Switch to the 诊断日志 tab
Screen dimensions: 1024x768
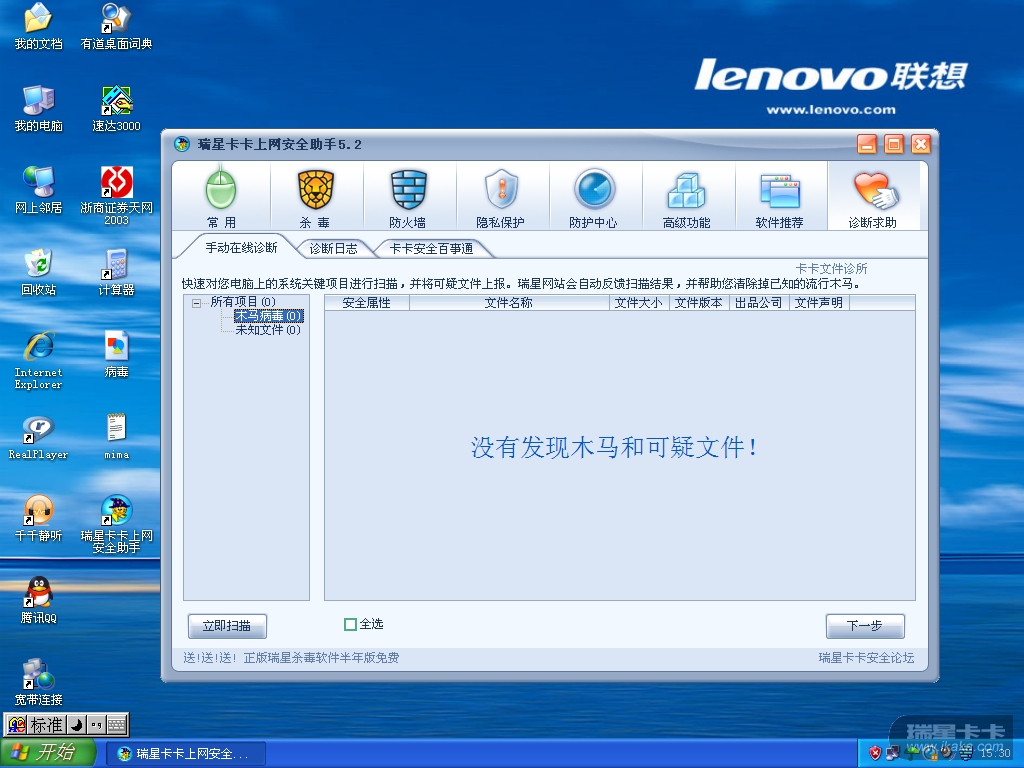point(333,249)
